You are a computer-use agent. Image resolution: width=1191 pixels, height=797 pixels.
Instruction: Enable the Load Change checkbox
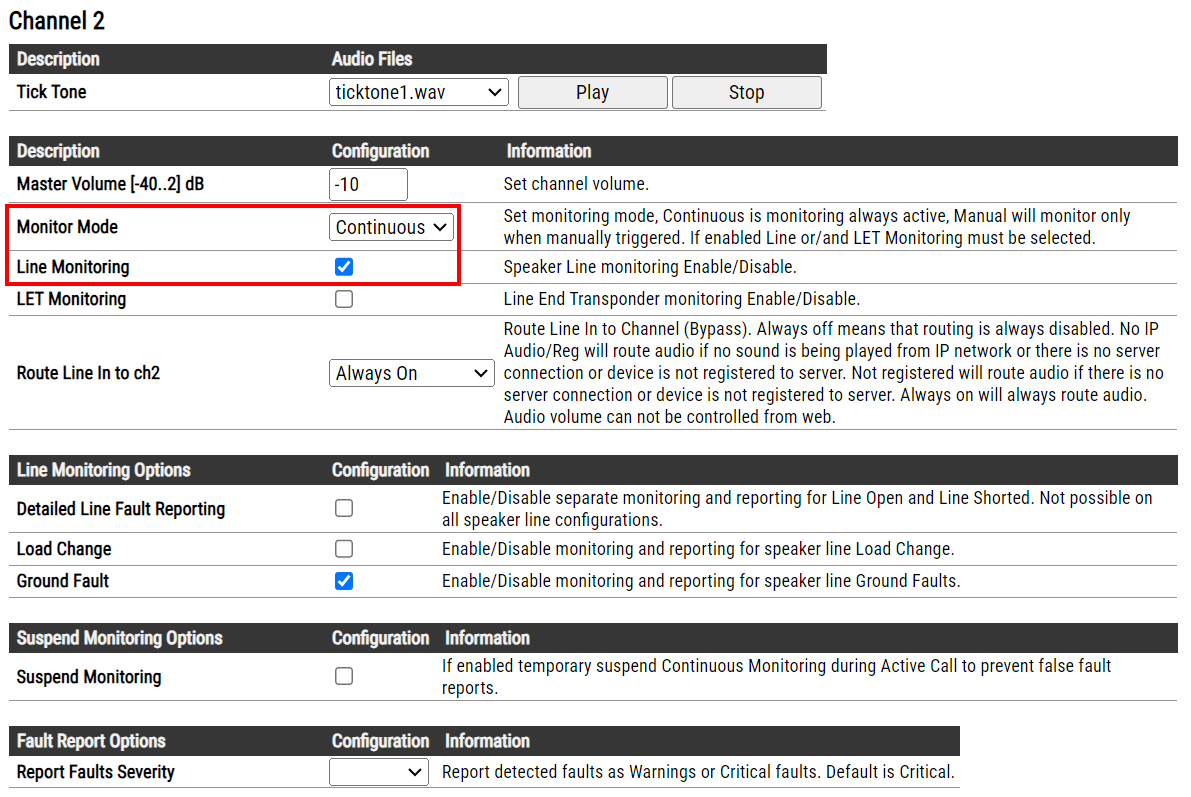point(344,549)
